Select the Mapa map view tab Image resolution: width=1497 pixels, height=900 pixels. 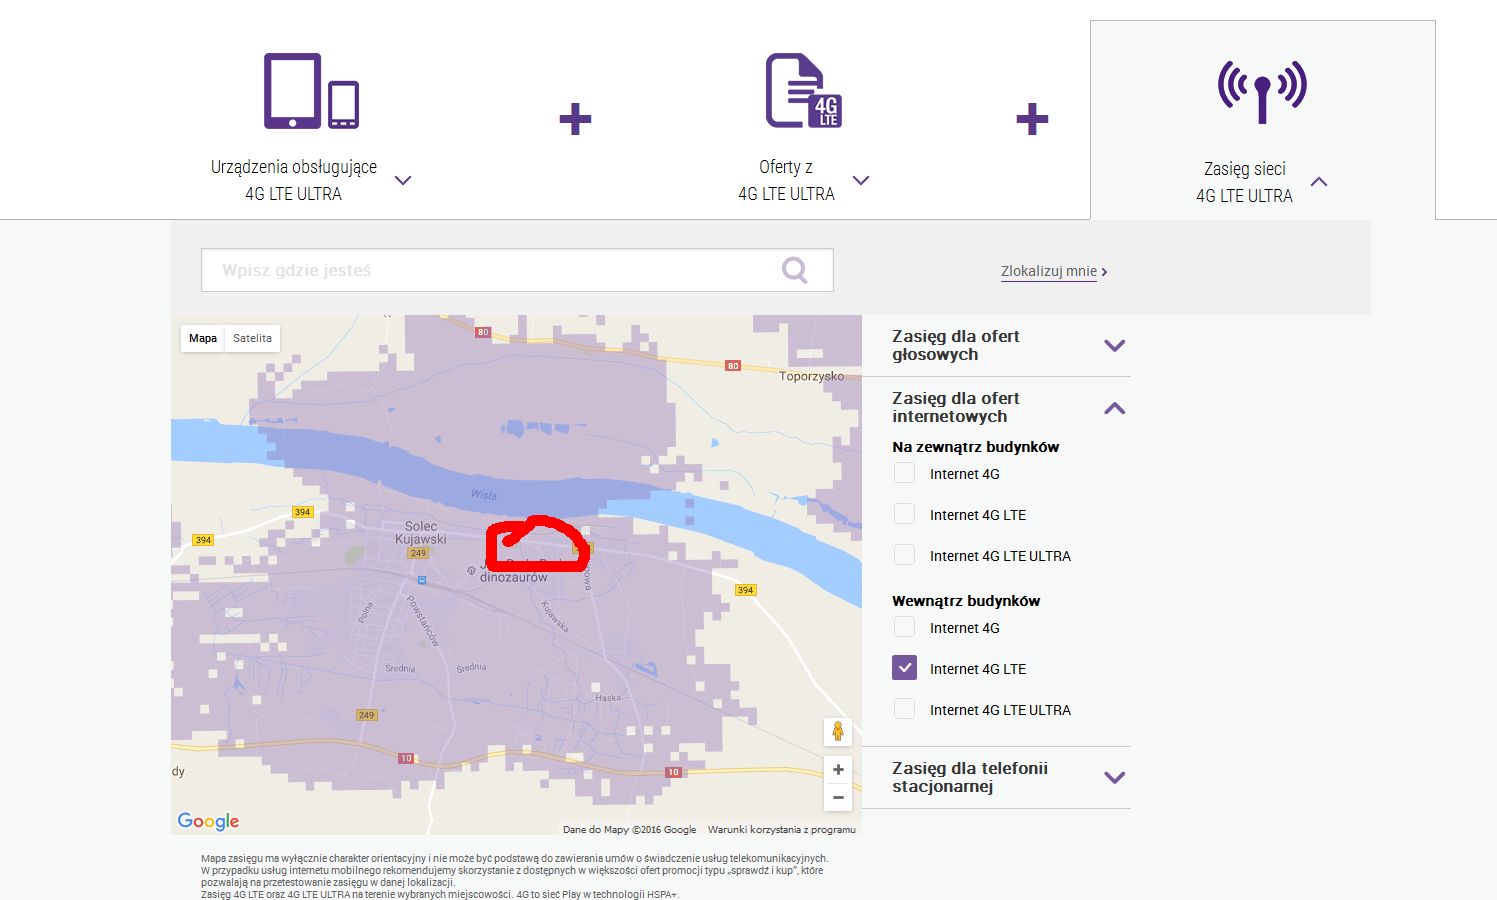coord(203,338)
